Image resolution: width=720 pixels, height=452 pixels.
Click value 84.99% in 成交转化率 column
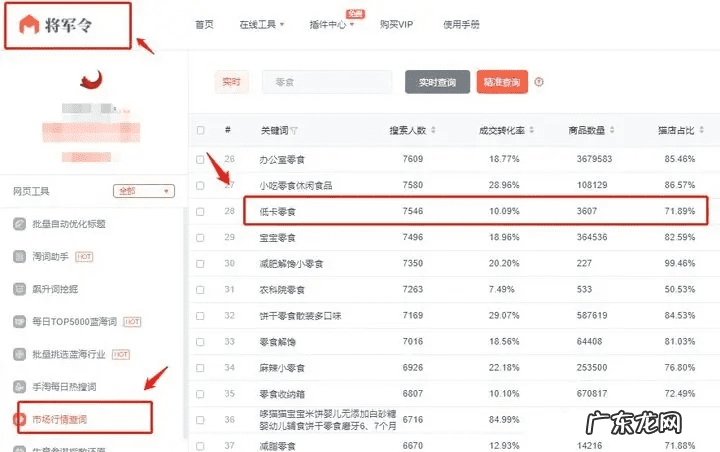[x=504, y=419]
